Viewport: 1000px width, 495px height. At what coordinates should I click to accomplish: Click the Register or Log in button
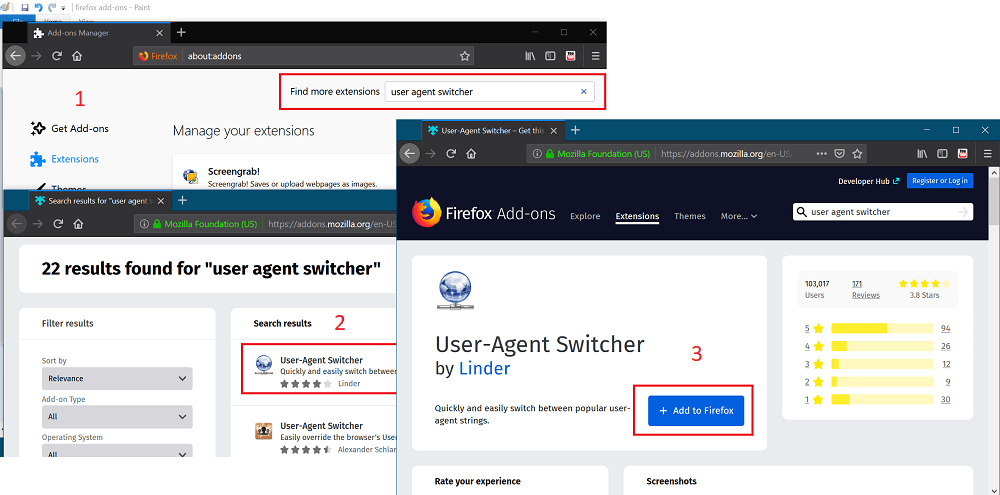pyautogui.click(x=939, y=181)
